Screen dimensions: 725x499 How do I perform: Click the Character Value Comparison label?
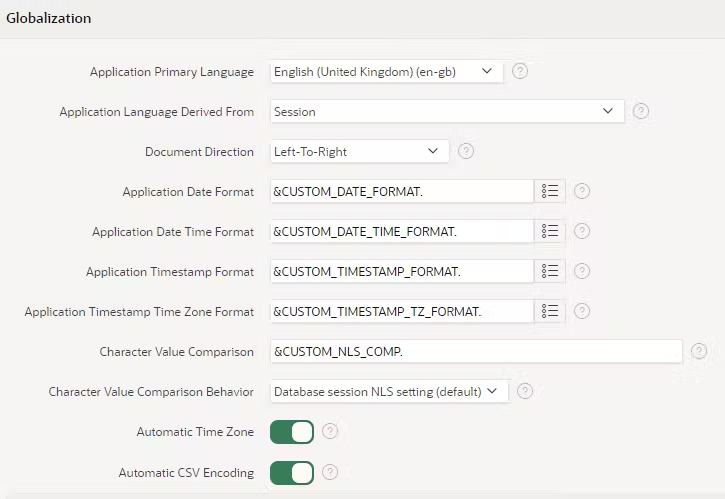coord(177,352)
